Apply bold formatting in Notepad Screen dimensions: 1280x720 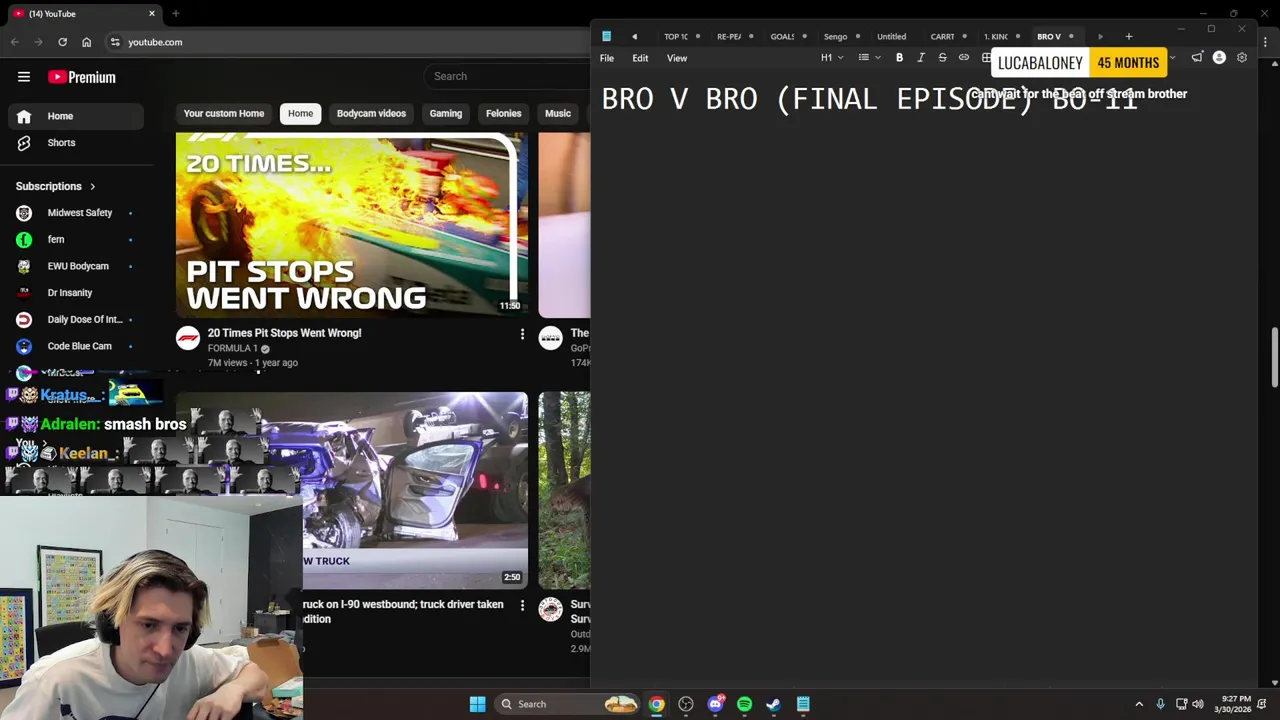[x=899, y=58]
